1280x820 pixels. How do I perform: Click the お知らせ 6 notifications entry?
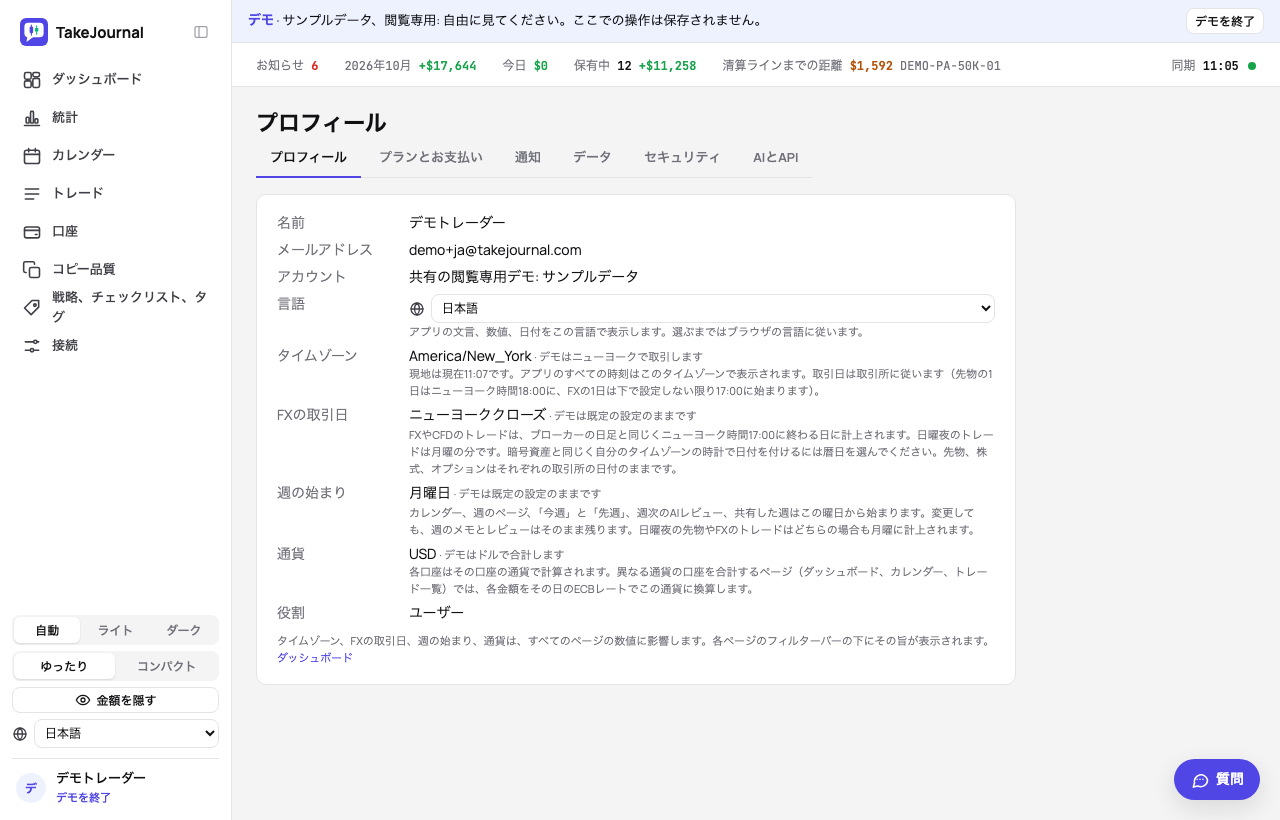(x=287, y=66)
